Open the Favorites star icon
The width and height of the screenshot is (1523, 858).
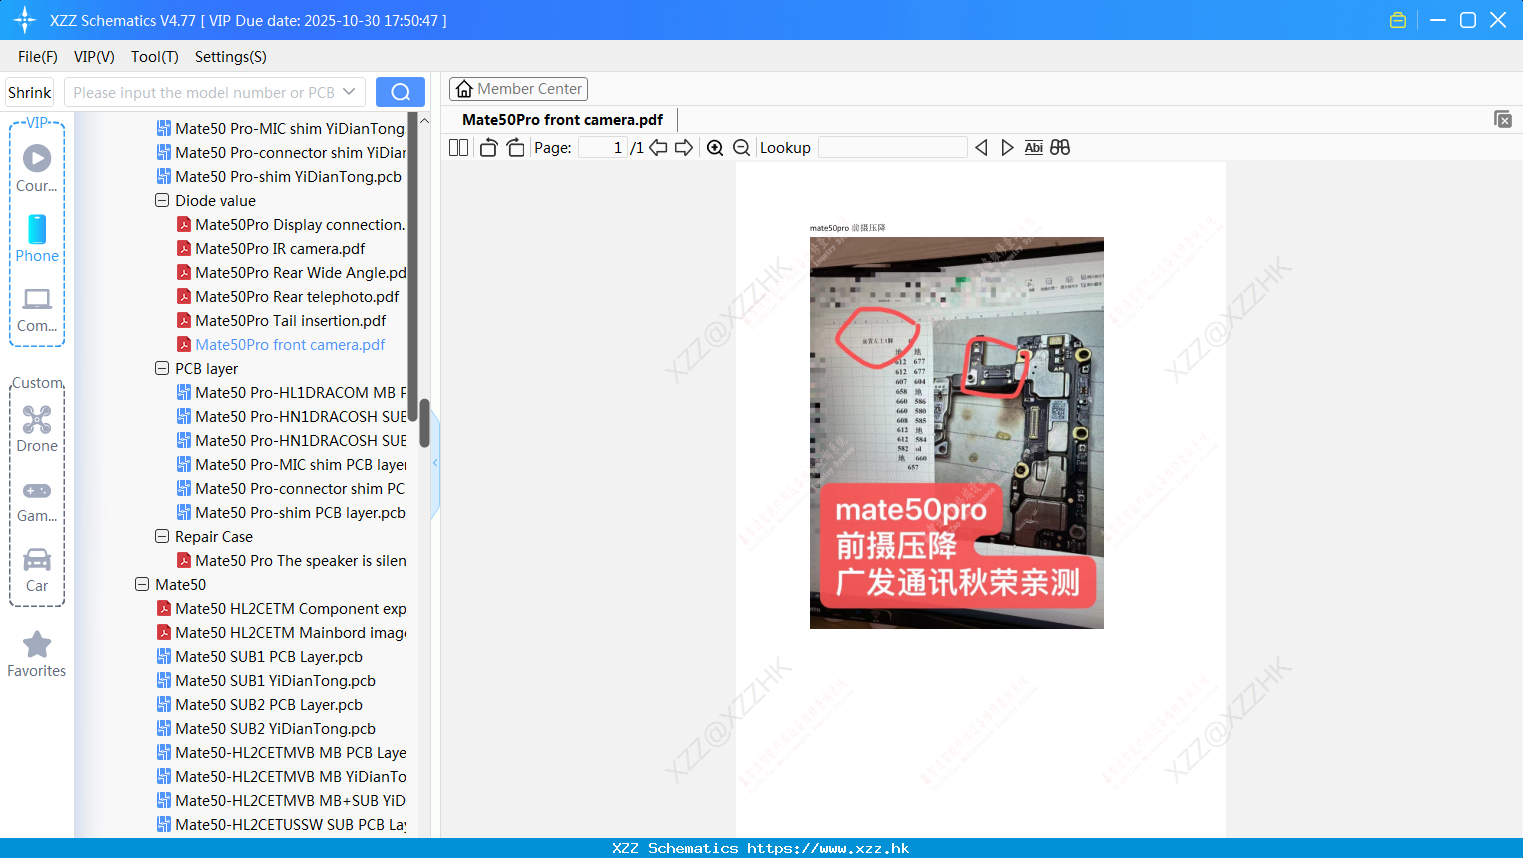click(x=37, y=644)
